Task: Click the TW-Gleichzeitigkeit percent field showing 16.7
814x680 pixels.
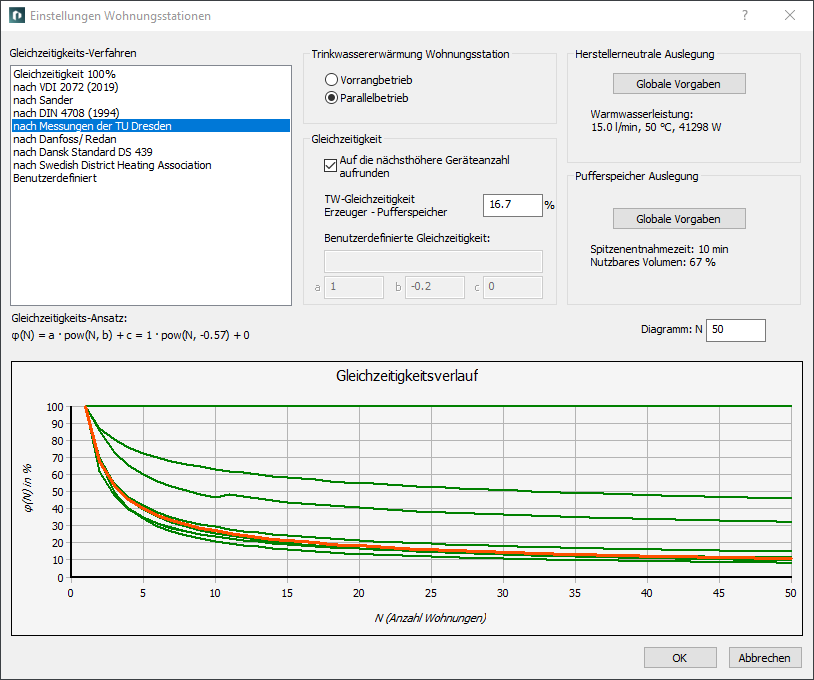Action: pos(513,205)
